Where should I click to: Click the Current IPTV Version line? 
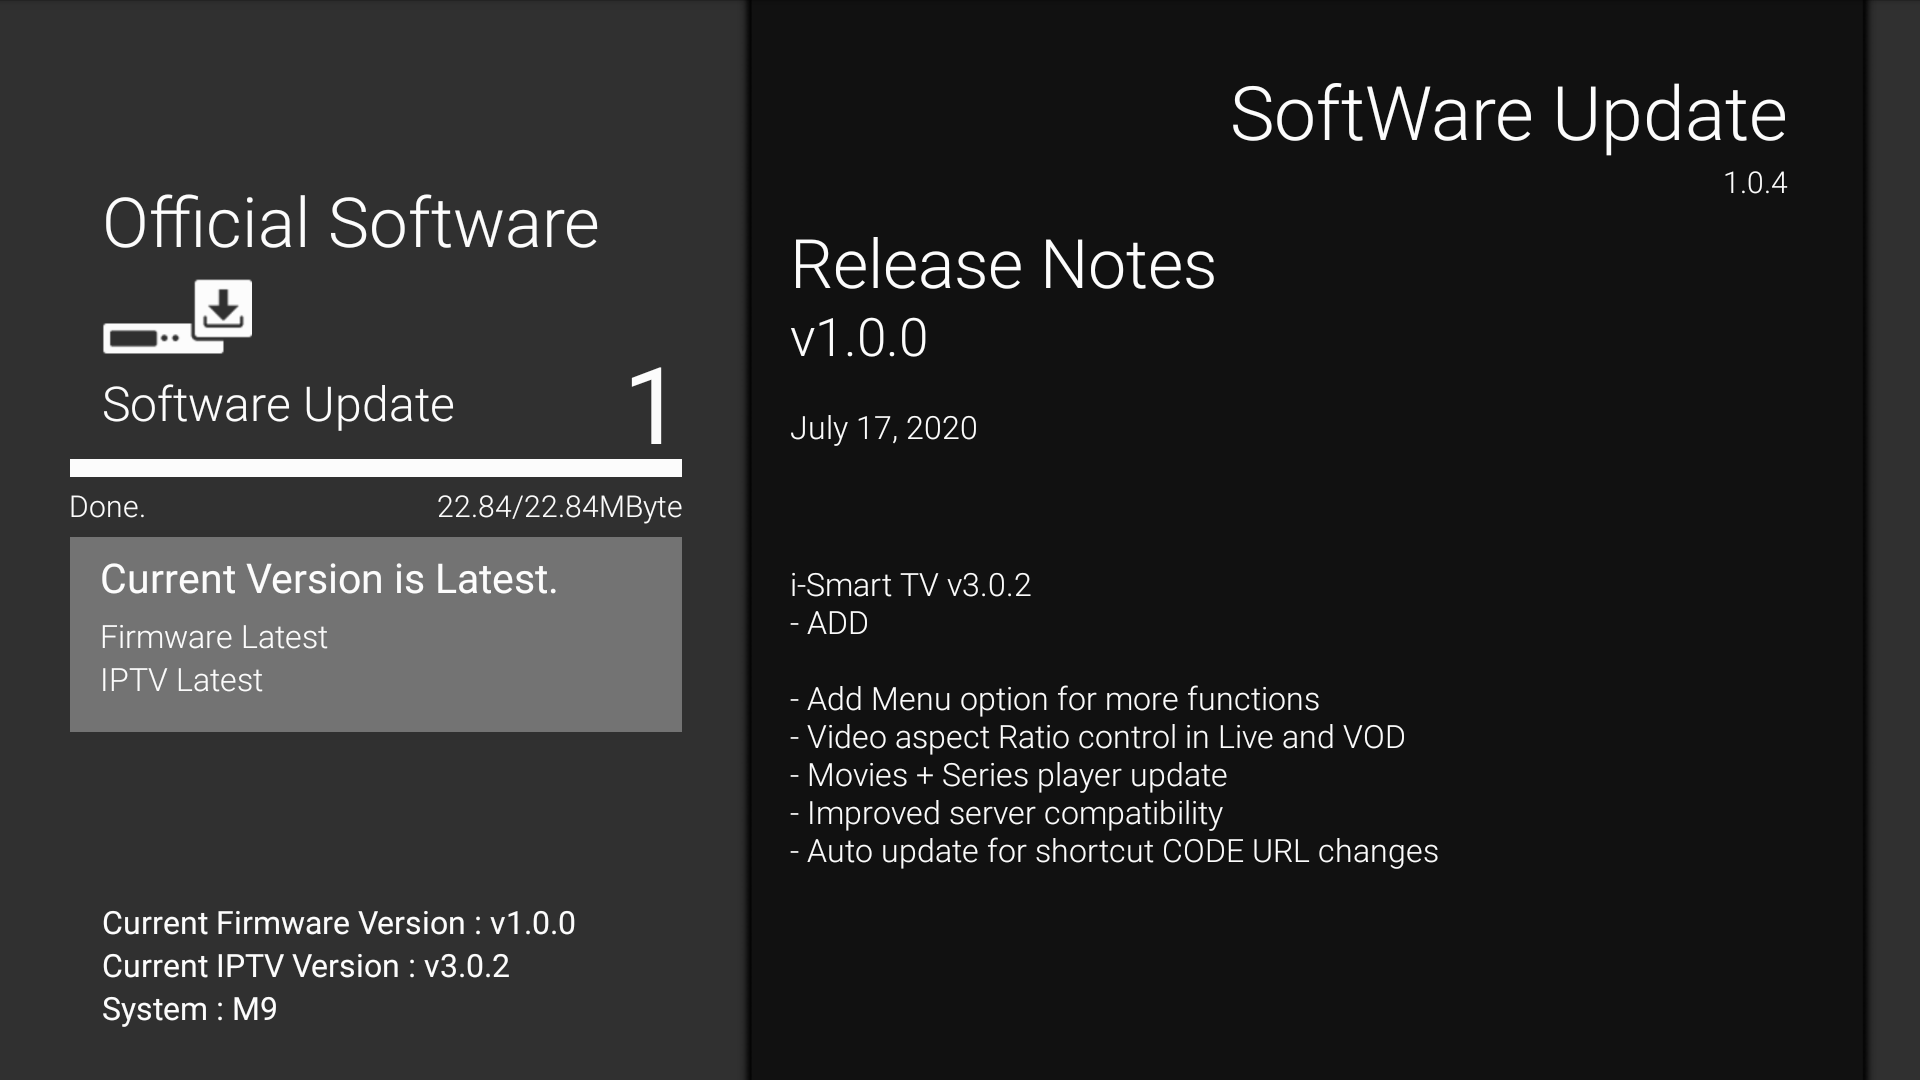tap(306, 966)
